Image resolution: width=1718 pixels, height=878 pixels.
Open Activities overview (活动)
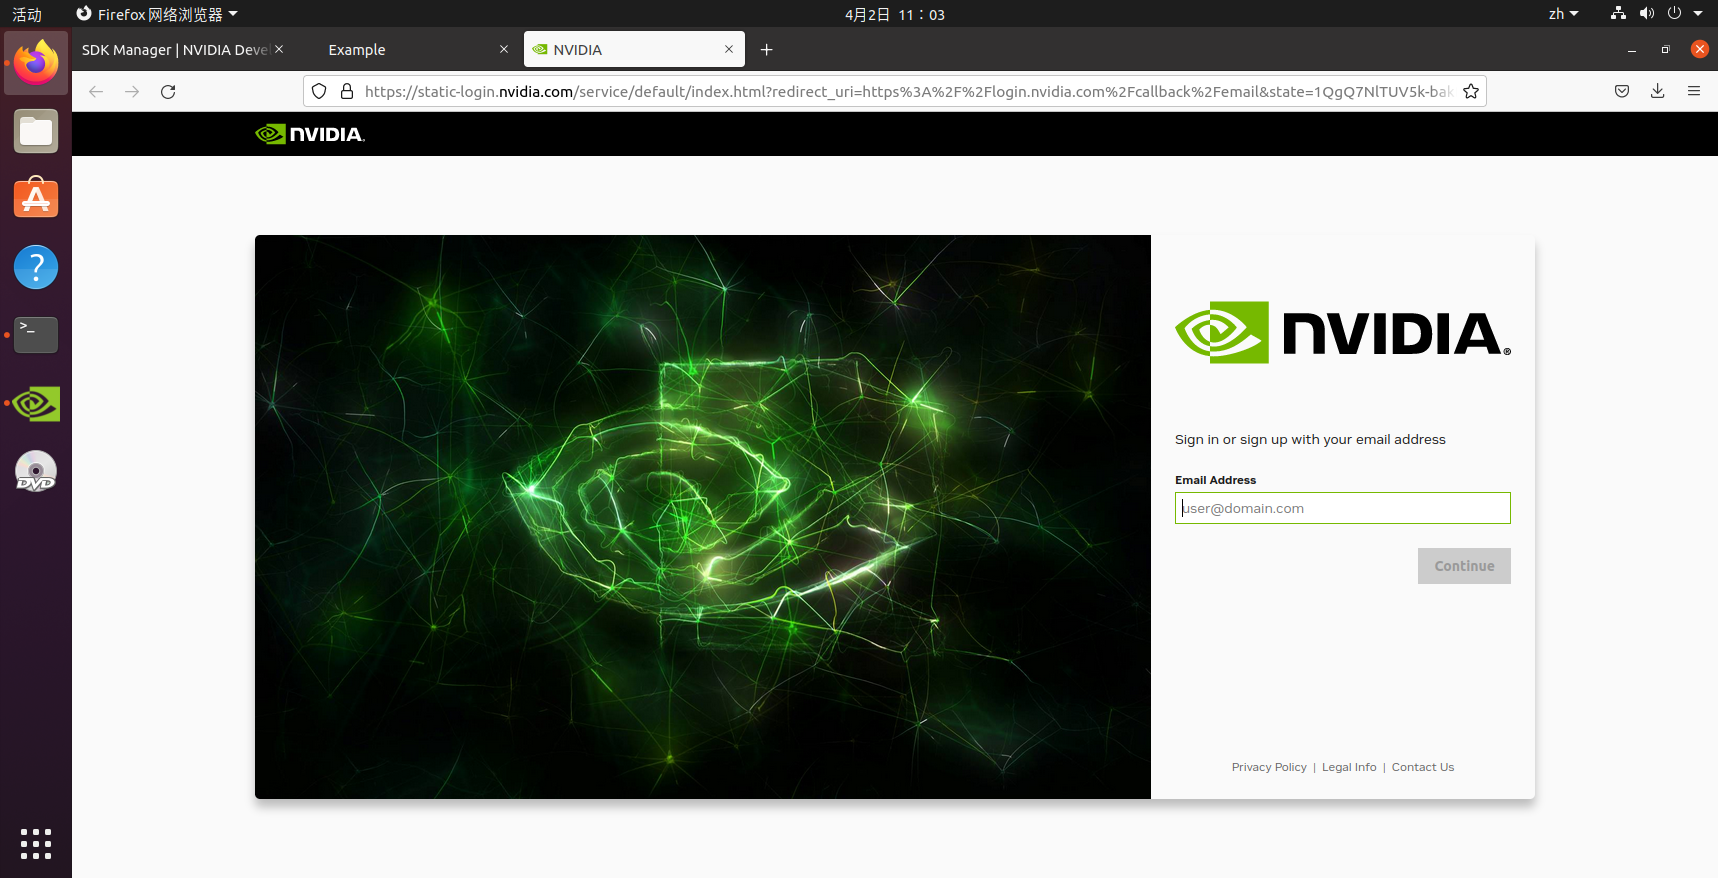tap(27, 14)
